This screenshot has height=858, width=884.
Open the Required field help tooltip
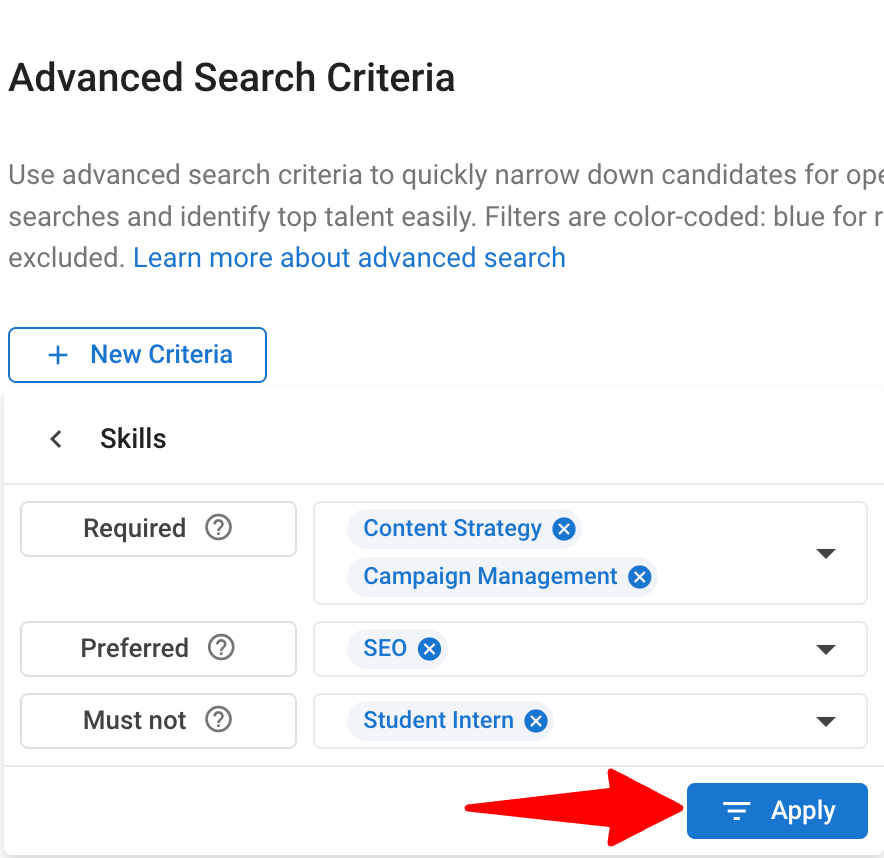(x=218, y=528)
